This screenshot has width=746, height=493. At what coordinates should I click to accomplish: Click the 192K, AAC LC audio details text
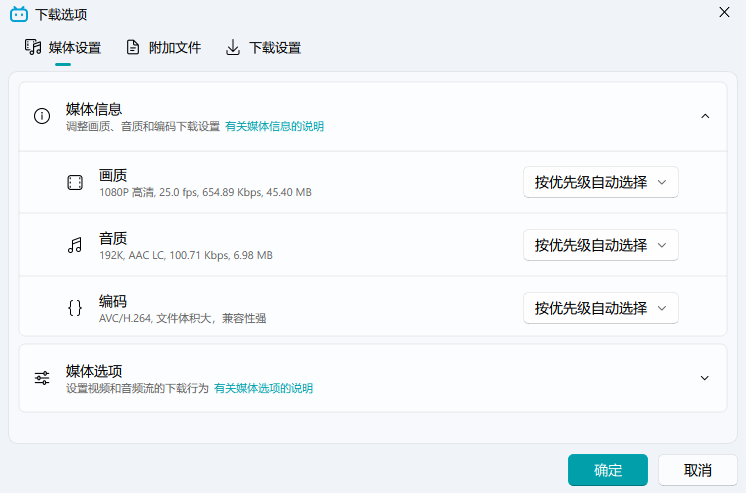(186, 255)
